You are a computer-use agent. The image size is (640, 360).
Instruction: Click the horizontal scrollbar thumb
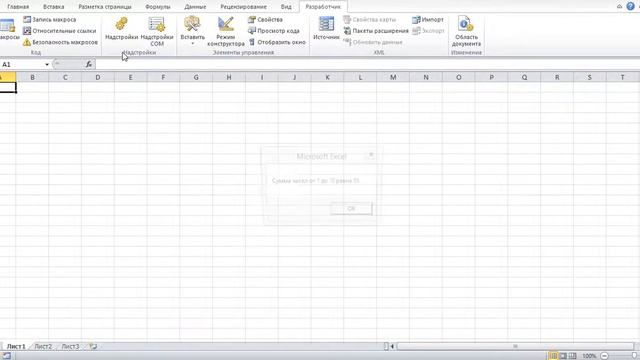click(515, 347)
